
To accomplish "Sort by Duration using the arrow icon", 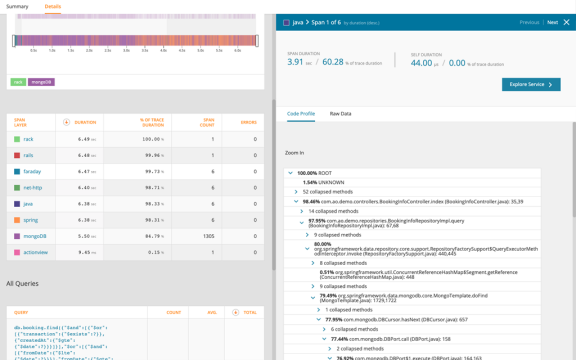I will pos(66,122).
